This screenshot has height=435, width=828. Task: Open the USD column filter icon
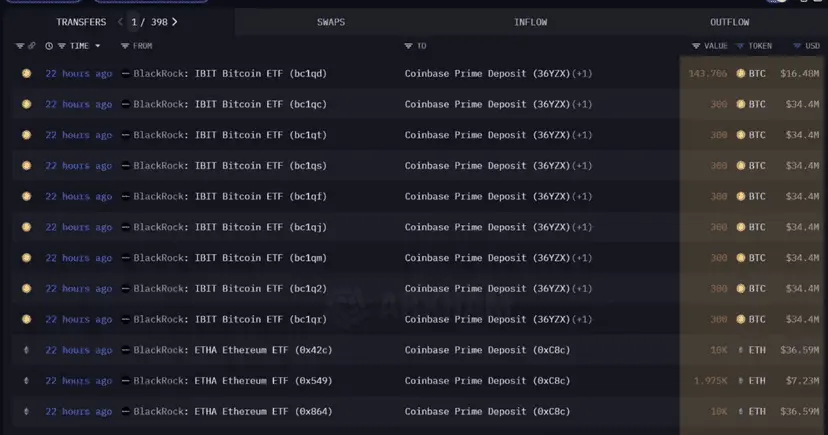click(797, 46)
